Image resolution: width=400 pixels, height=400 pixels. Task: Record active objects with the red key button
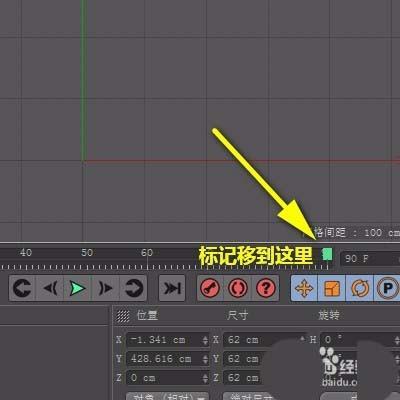(x=210, y=288)
